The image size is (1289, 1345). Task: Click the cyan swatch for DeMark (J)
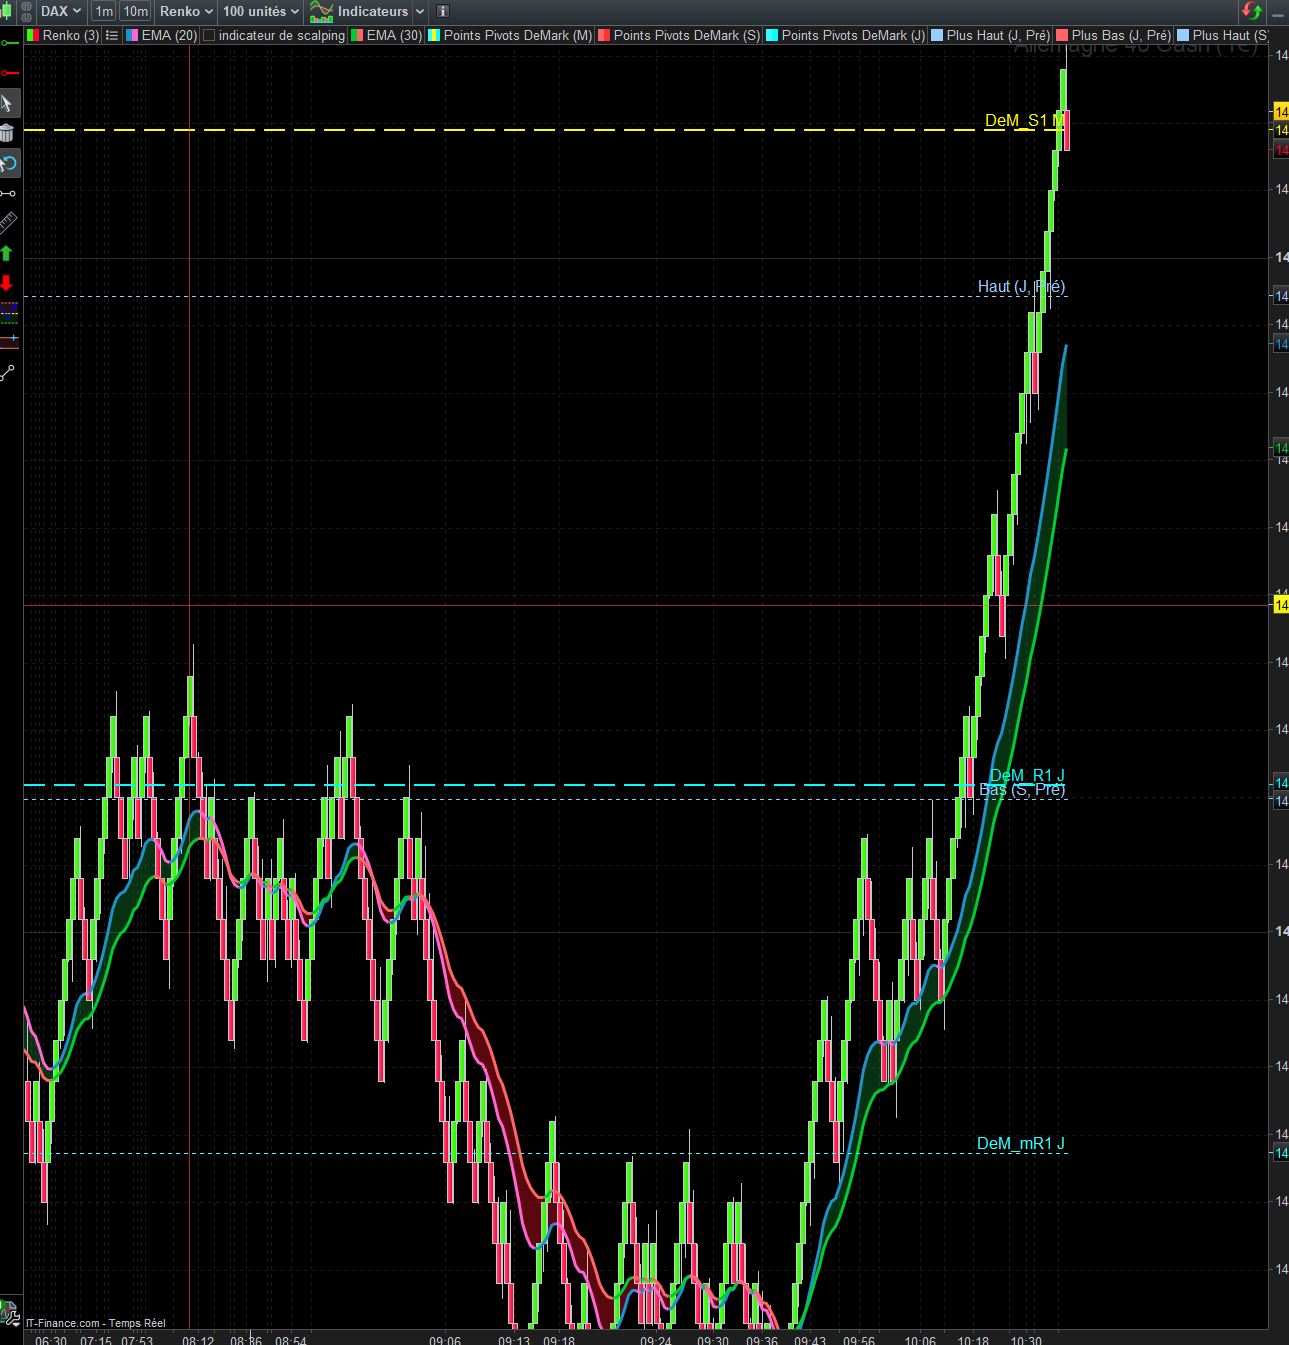[772, 35]
